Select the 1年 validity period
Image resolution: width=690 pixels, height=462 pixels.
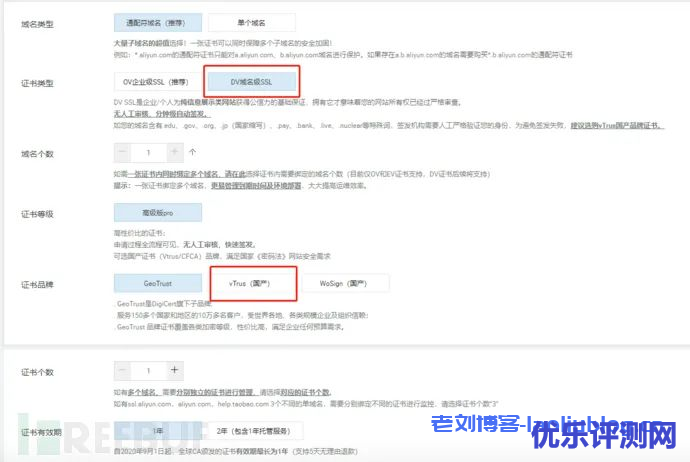click(158, 431)
